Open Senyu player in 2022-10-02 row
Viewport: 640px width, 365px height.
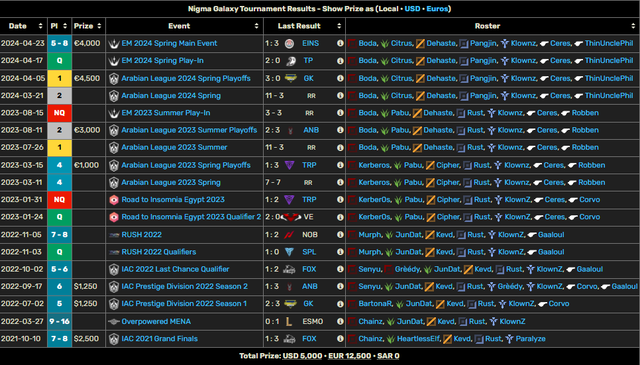[x=370, y=269]
